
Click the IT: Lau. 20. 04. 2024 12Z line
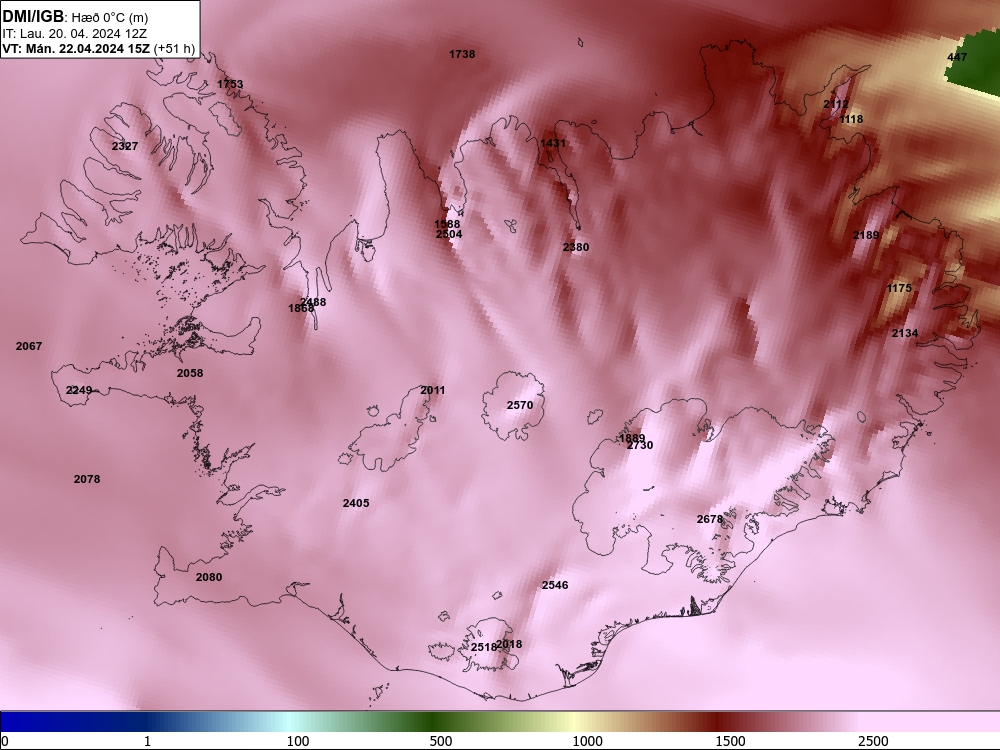pyautogui.click(x=74, y=34)
